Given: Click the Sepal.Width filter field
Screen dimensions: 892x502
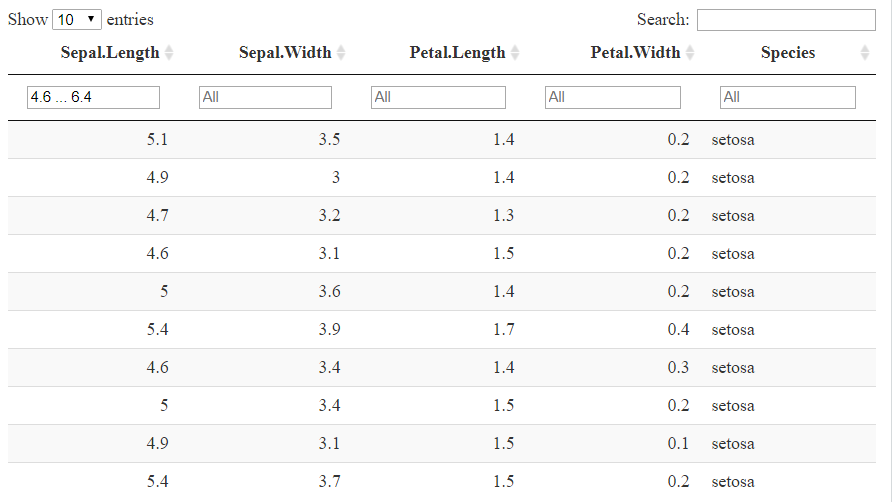Looking at the screenshot, I should (x=265, y=97).
